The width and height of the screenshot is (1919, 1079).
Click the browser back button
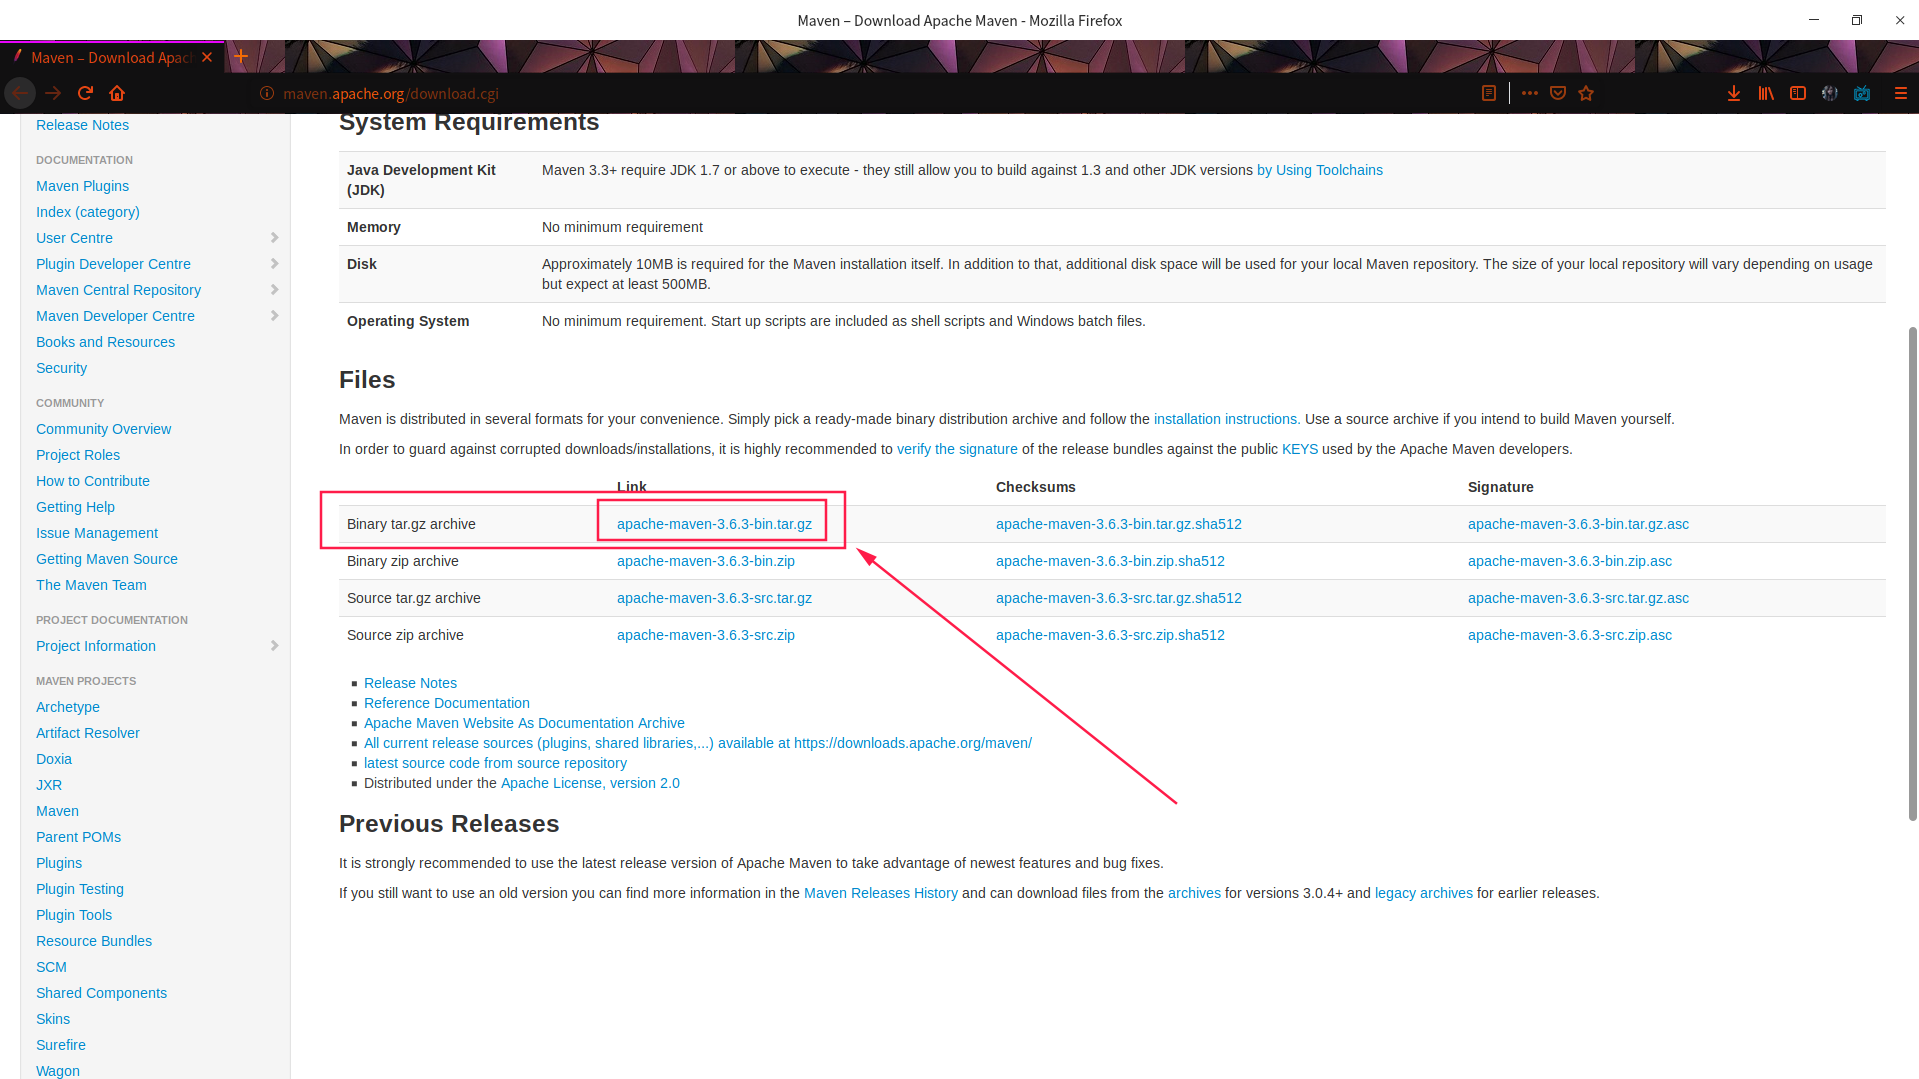pyautogui.click(x=20, y=93)
